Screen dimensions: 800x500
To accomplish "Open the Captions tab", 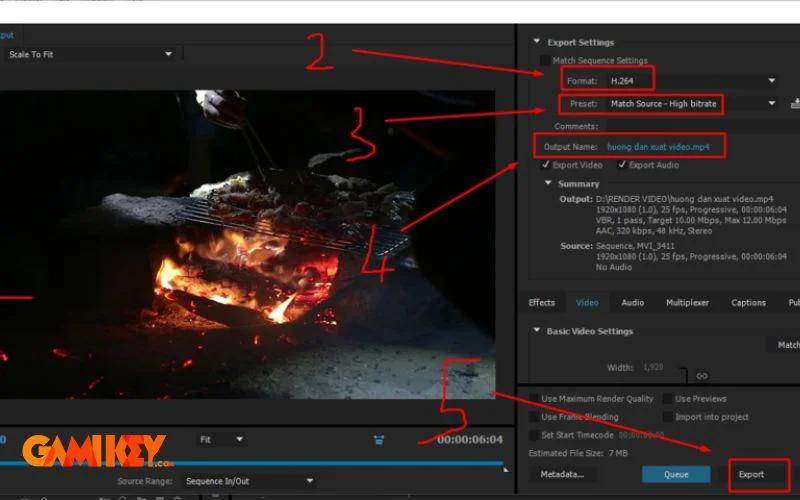I will pos(748,303).
